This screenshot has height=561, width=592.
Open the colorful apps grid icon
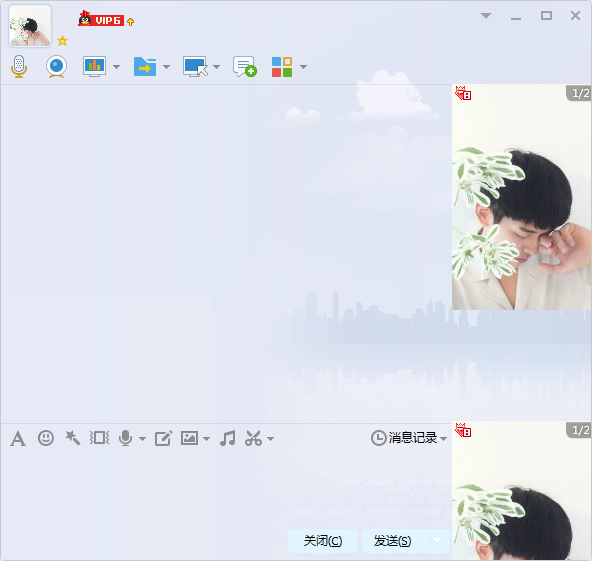click(x=282, y=67)
